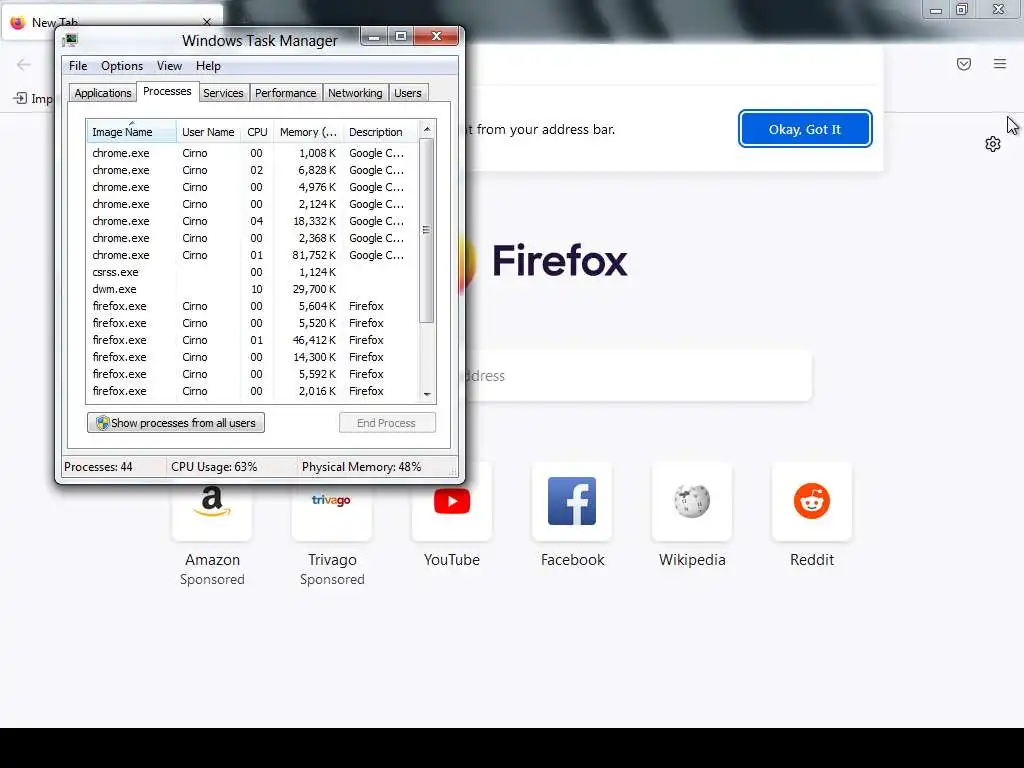The image size is (1024, 768).
Task: Click the Firefox search address field
Action: (x=637, y=376)
